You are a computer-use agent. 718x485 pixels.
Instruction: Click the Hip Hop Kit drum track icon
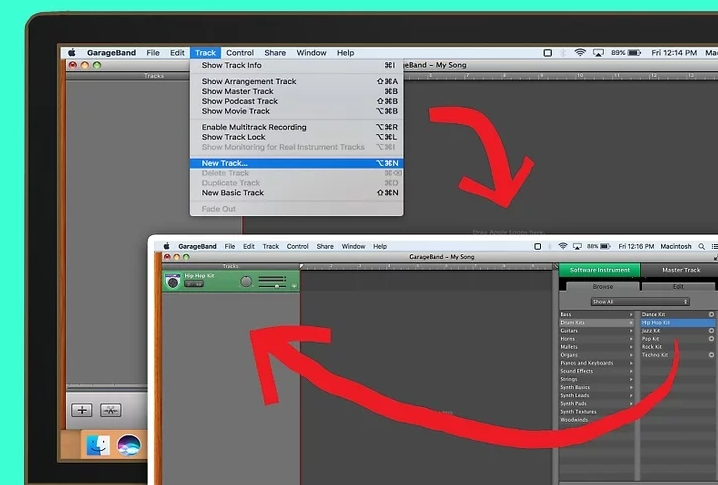(x=173, y=281)
